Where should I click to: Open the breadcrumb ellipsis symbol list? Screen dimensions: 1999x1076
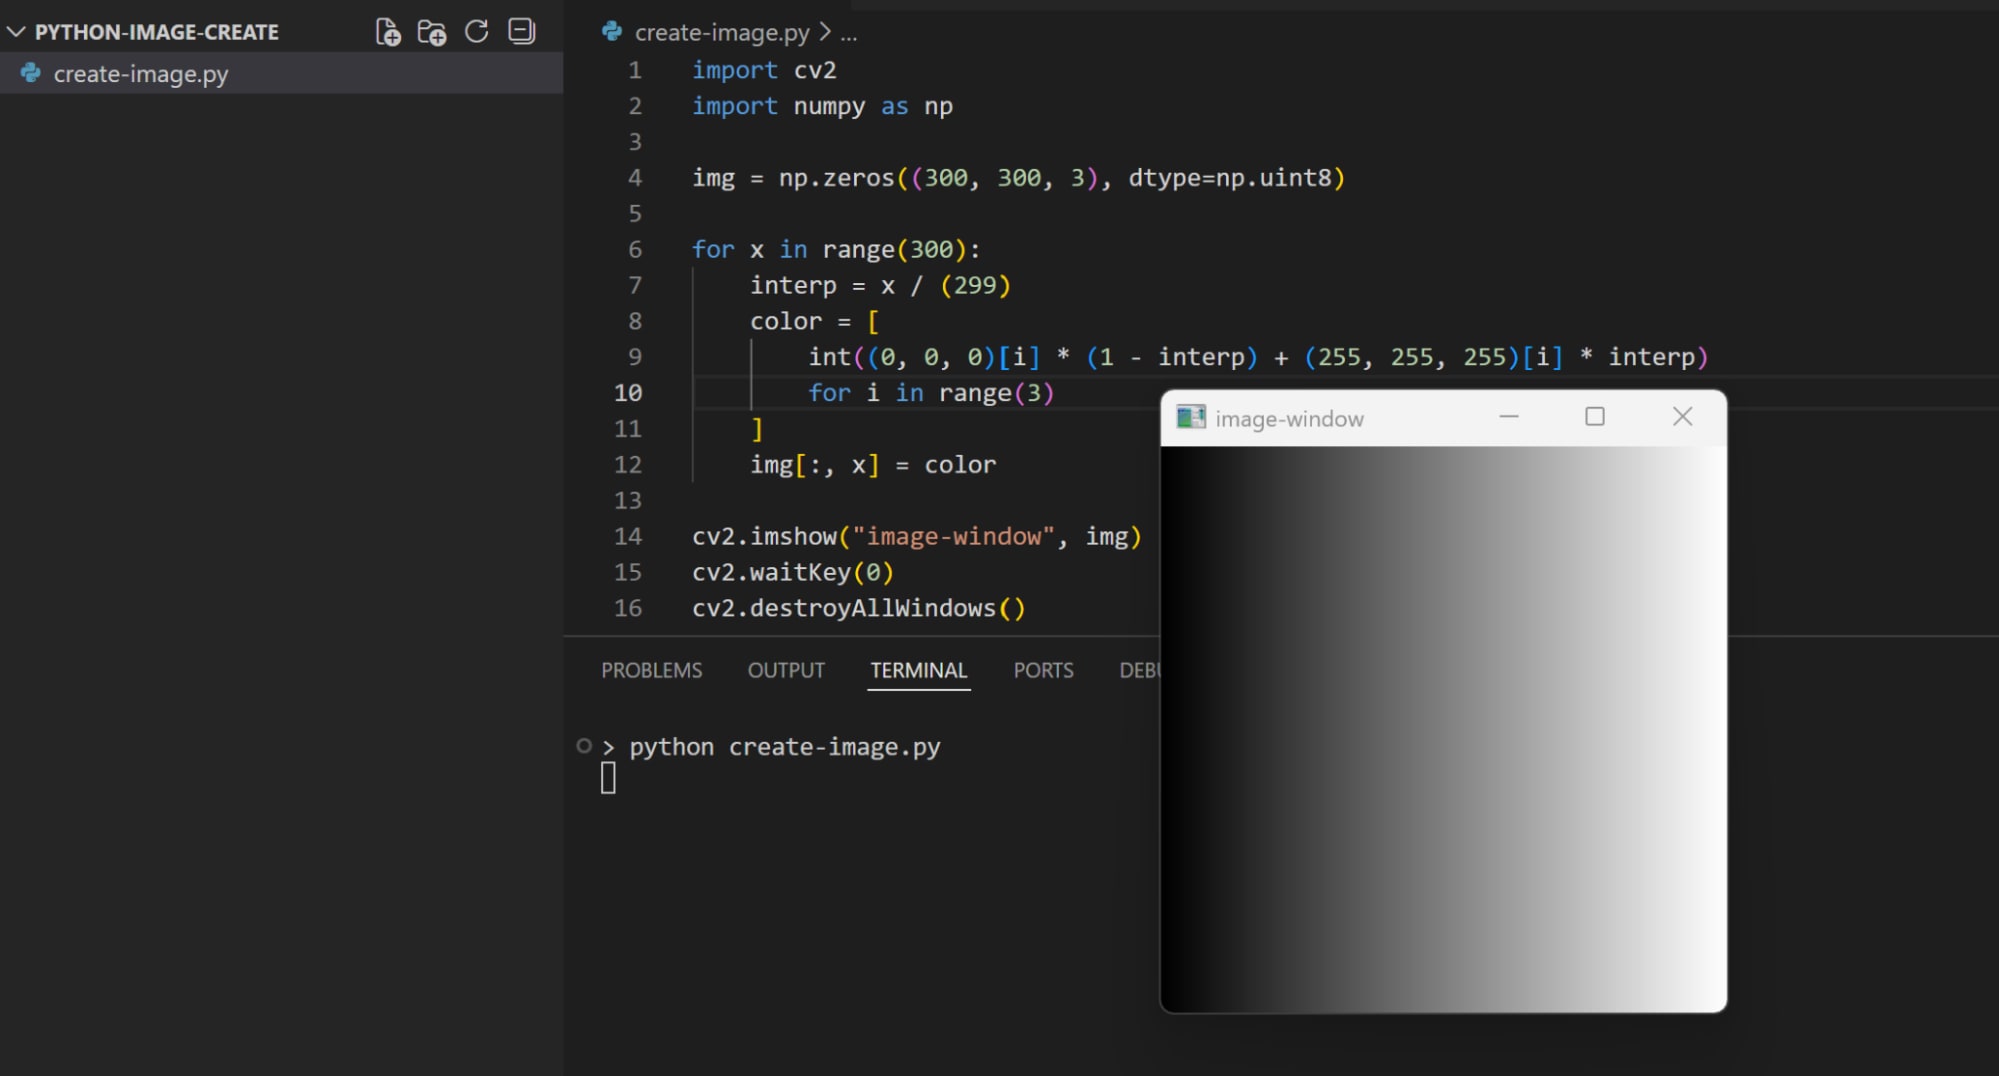point(849,33)
